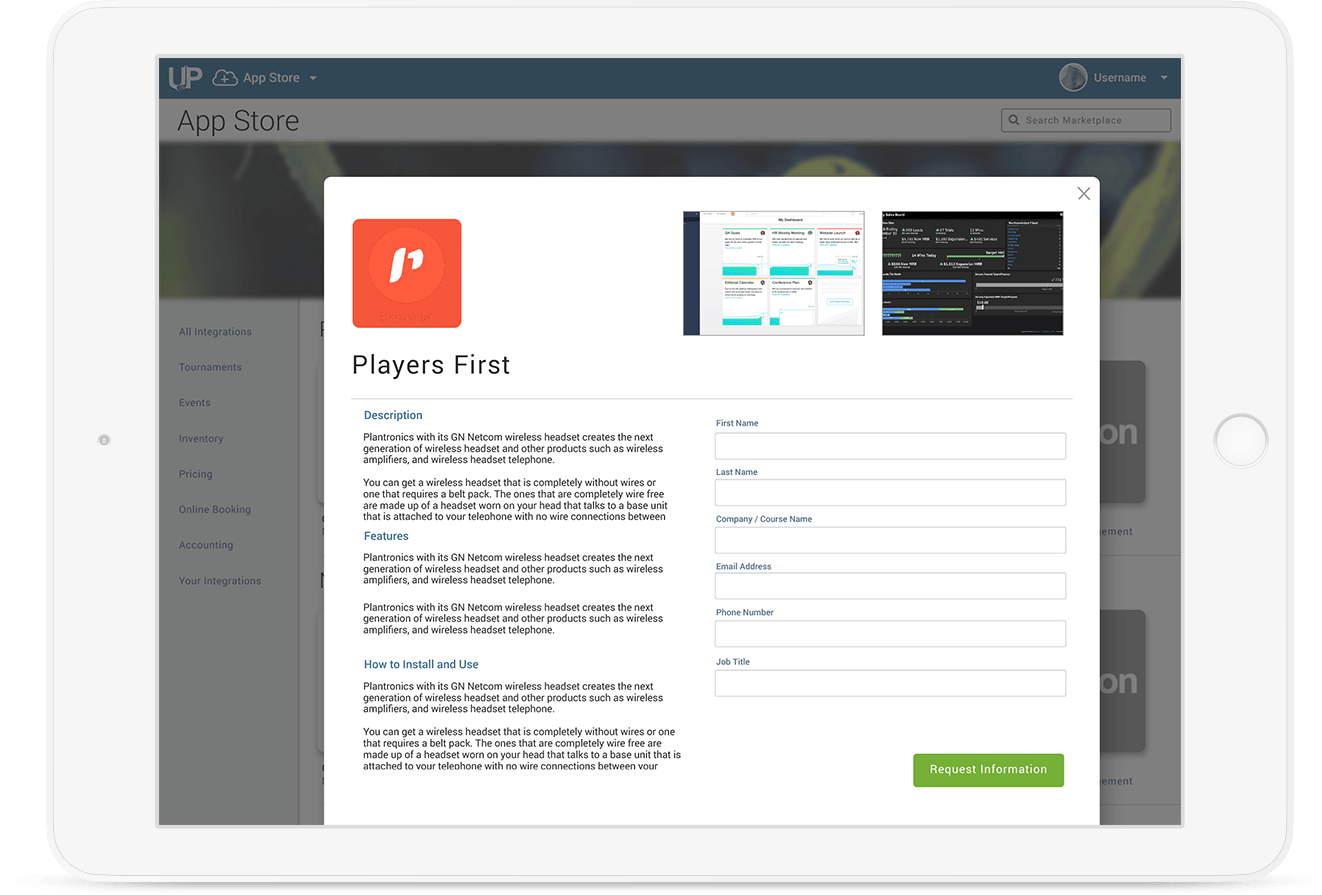This screenshot has height=895, width=1322.
Task: Click the First Name input field
Action: [x=890, y=446]
